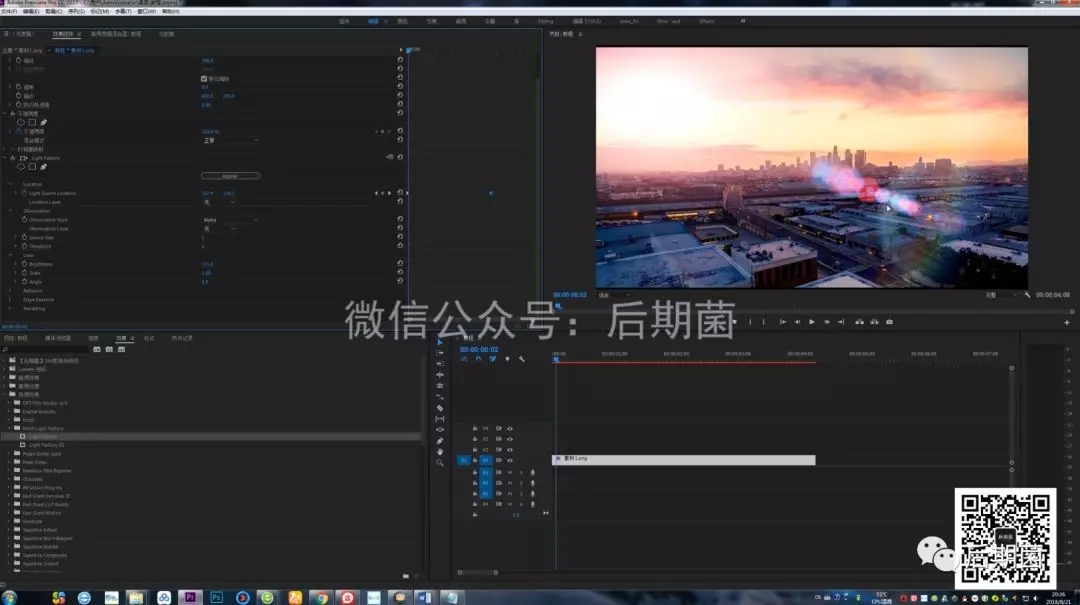Click the Extract button in Program Monitor
The height and width of the screenshot is (605, 1080).
874,322
